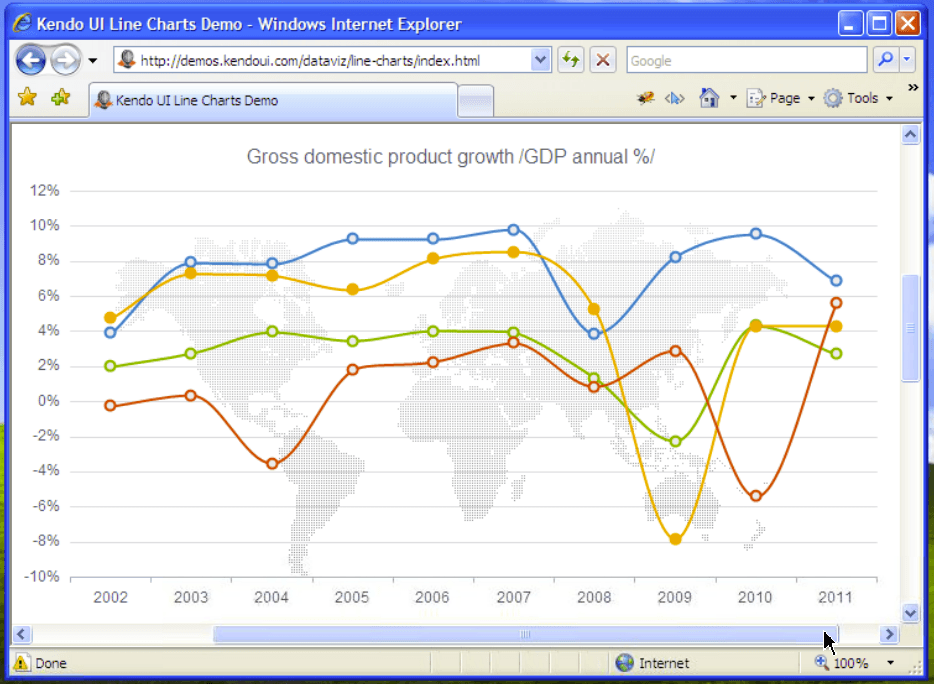This screenshot has height=684, width=934.
Task: Open the zoom level dropdown next to 100%
Action: (x=890, y=662)
